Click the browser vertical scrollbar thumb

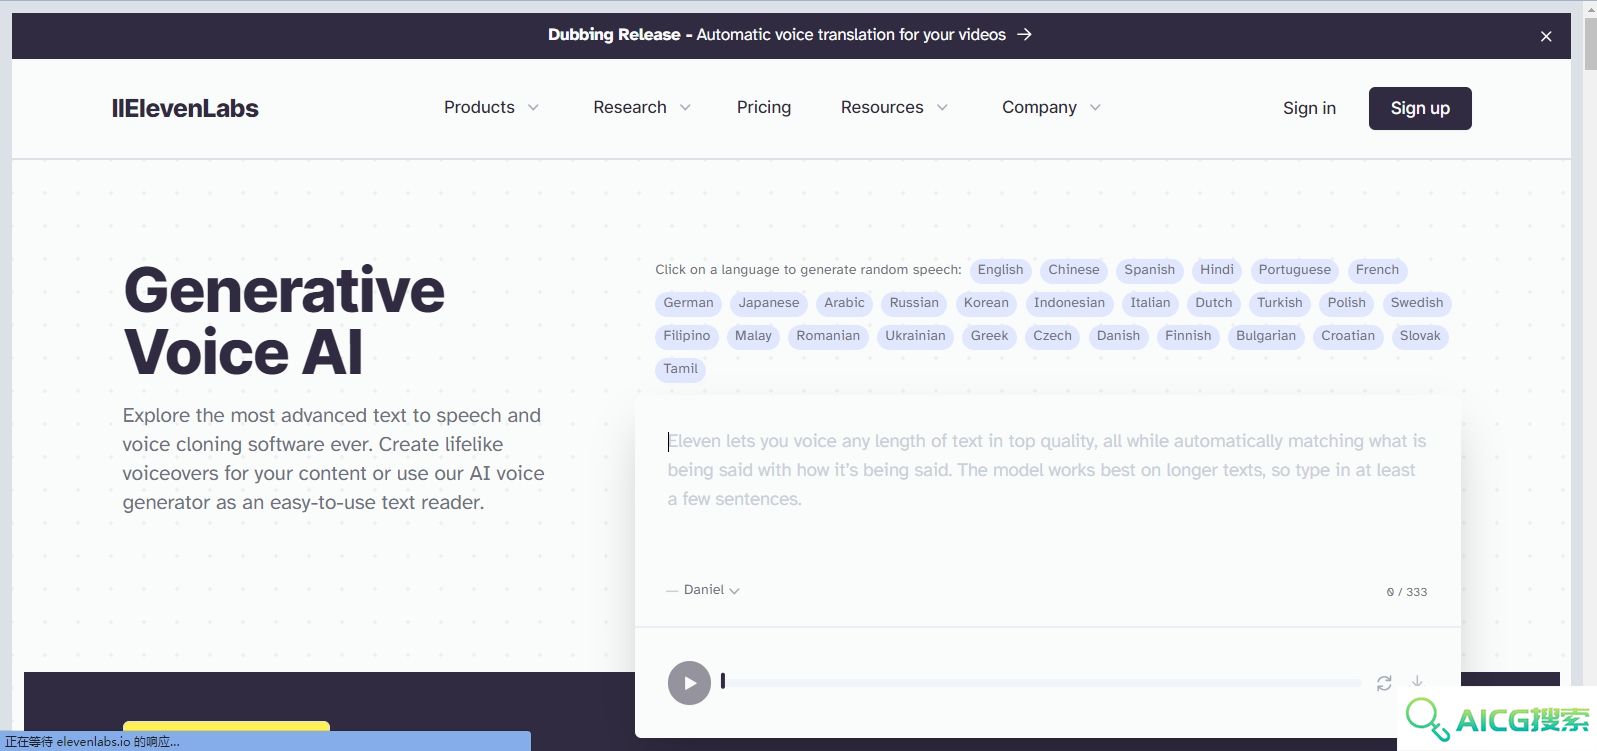pos(1590,43)
